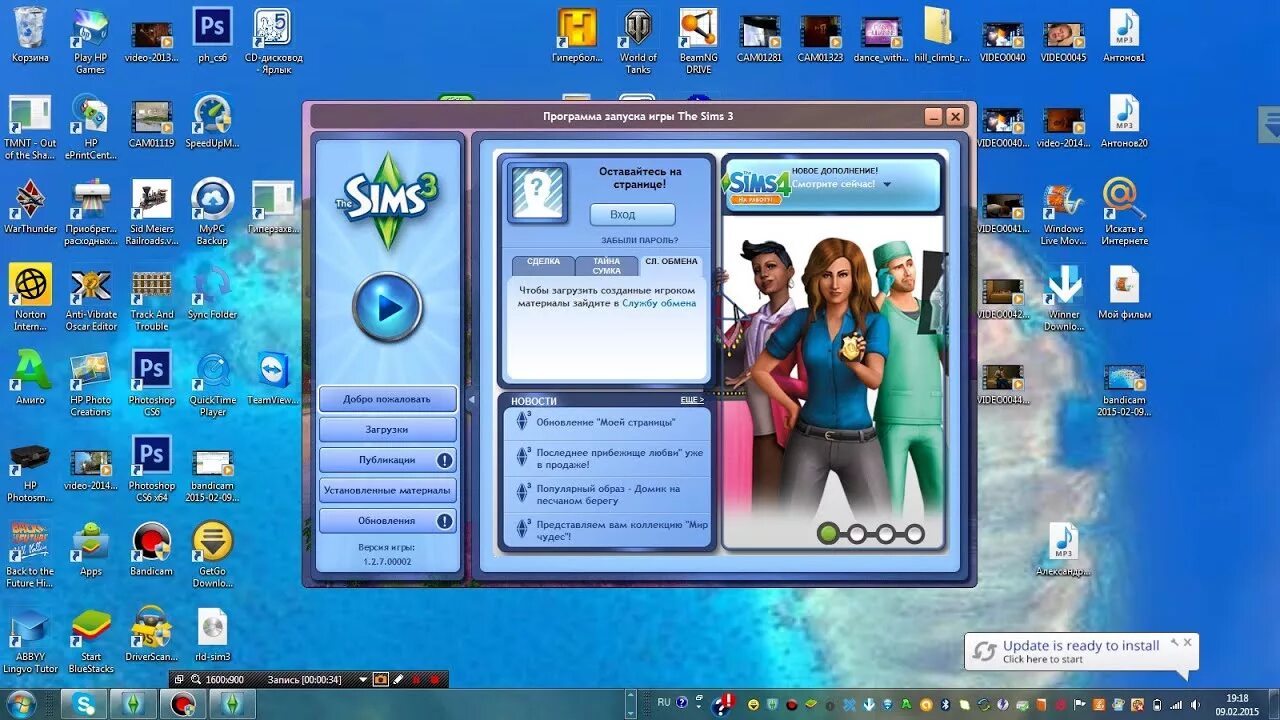Open the Амиго browser icon

coord(30,378)
